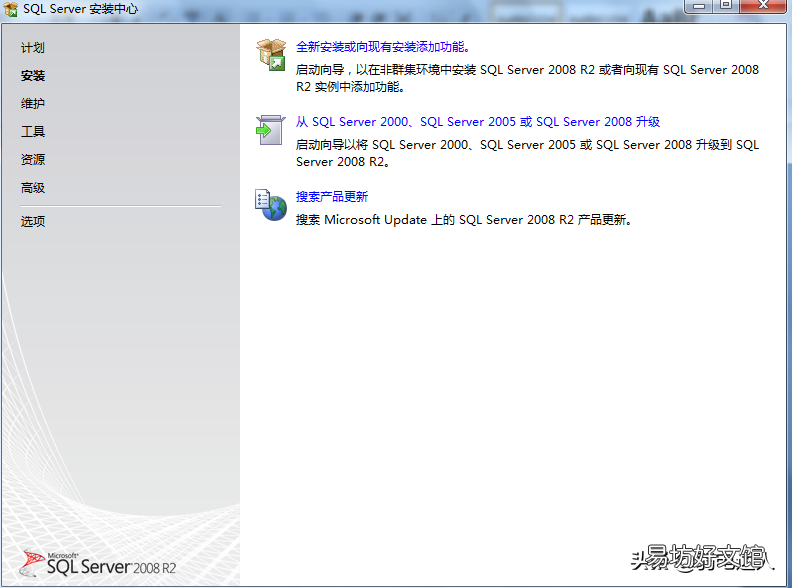Click the upgrade arrow icon

click(x=271, y=130)
